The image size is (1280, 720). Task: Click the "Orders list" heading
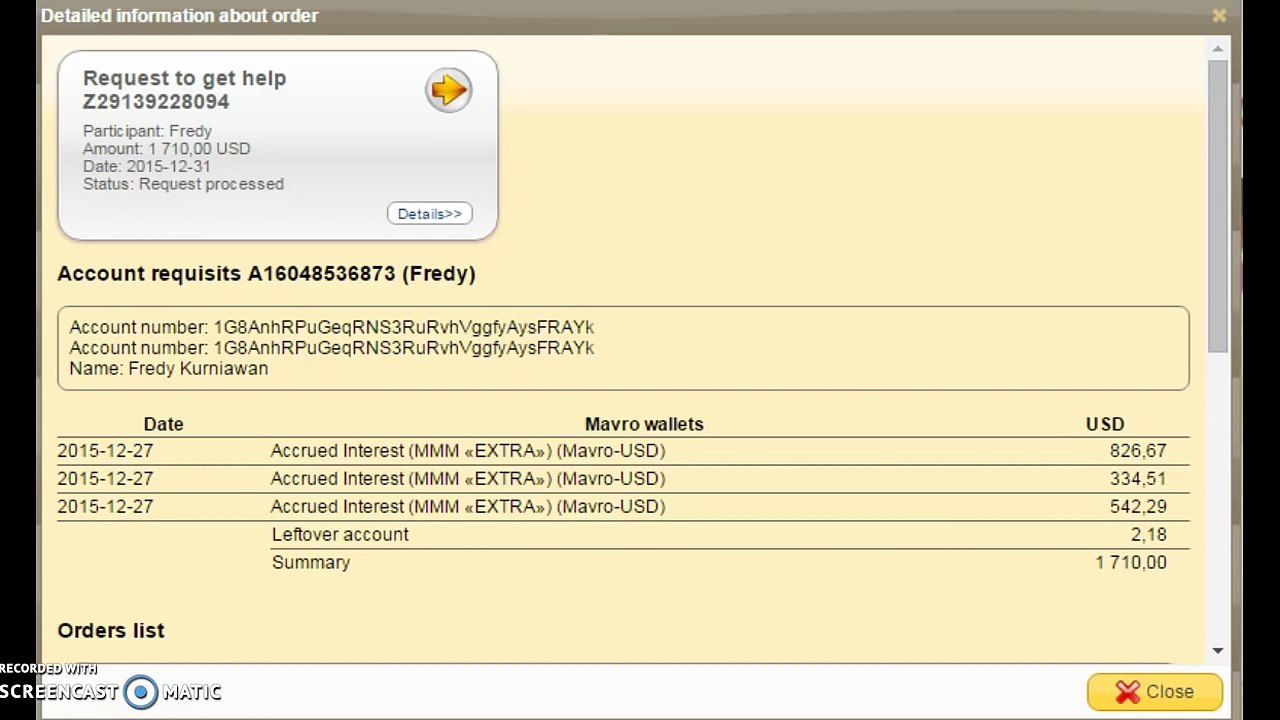coord(111,631)
